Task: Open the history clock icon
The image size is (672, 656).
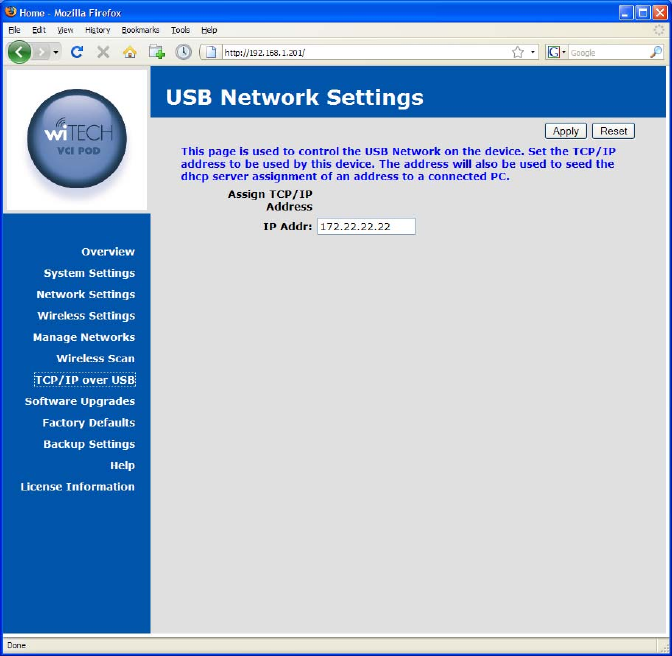Action: (x=183, y=52)
